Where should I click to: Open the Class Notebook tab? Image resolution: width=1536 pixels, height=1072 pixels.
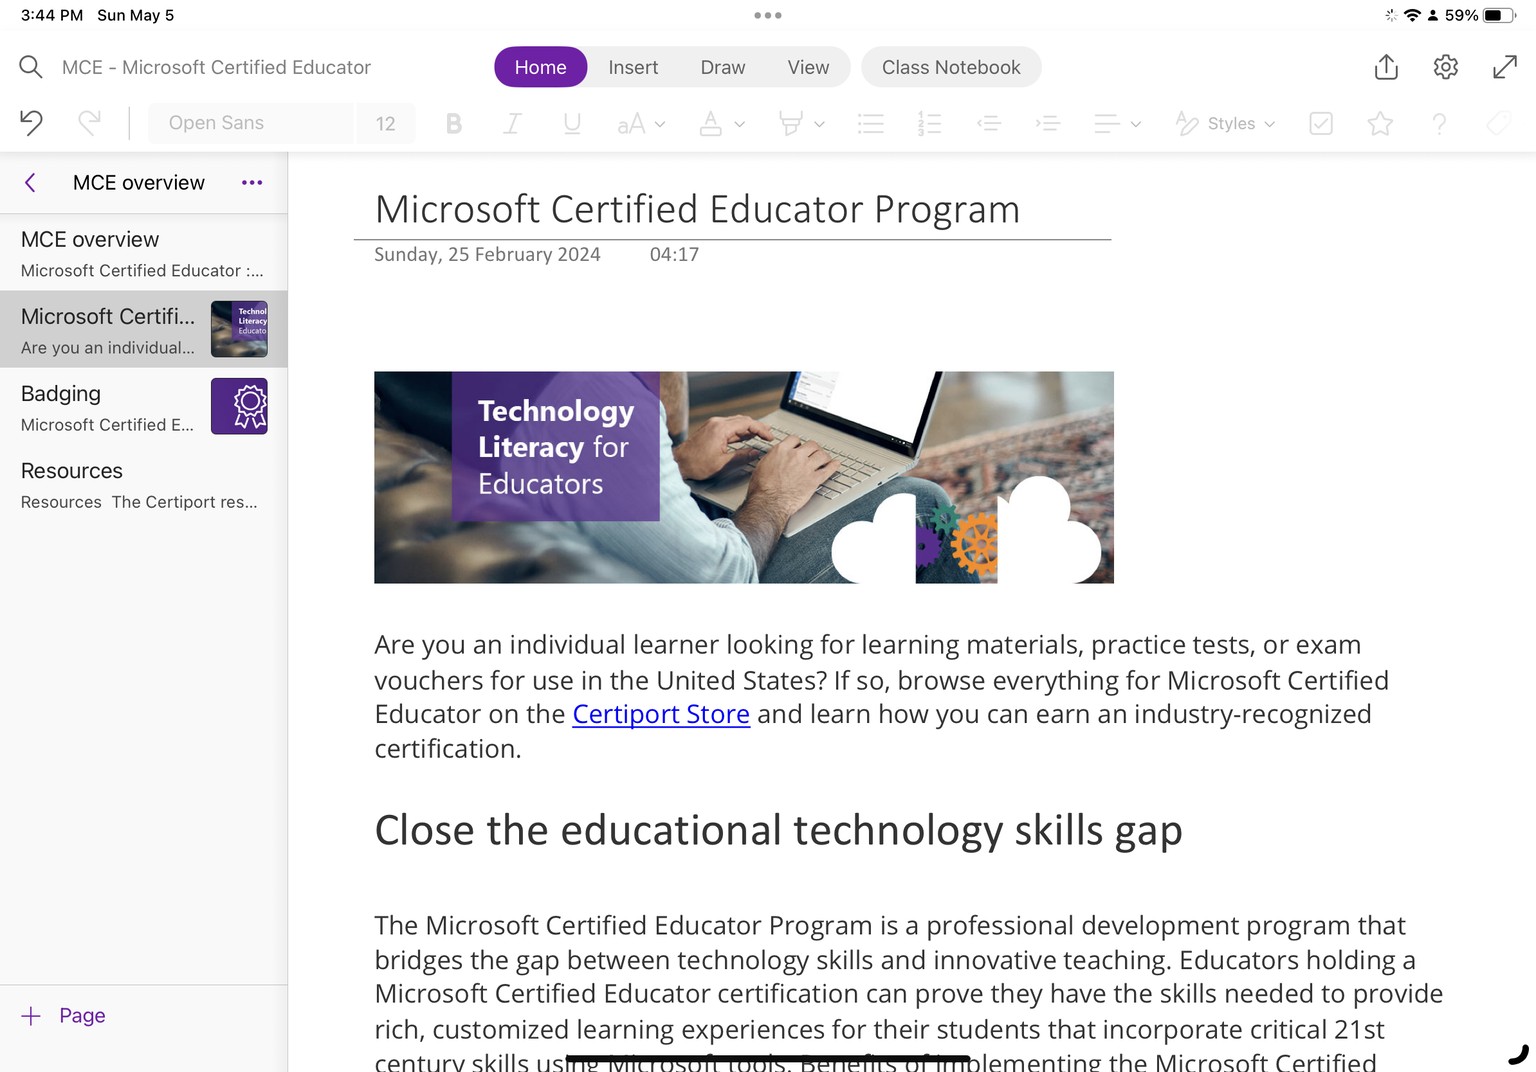click(x=951, y=67)
